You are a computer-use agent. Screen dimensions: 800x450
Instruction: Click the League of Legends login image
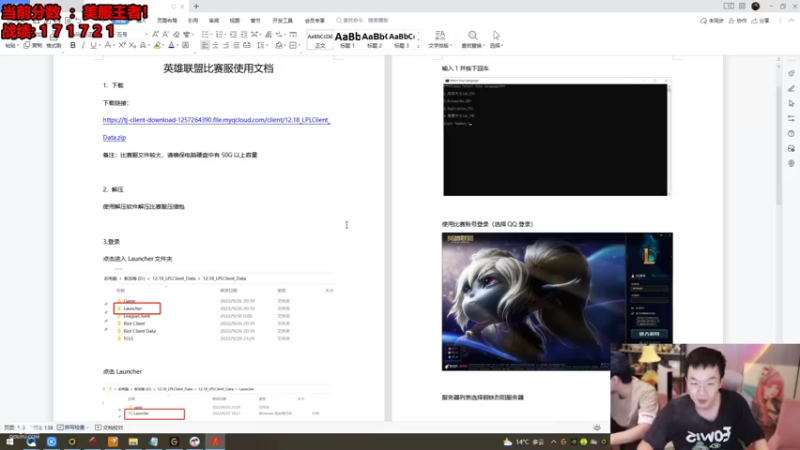557,302
